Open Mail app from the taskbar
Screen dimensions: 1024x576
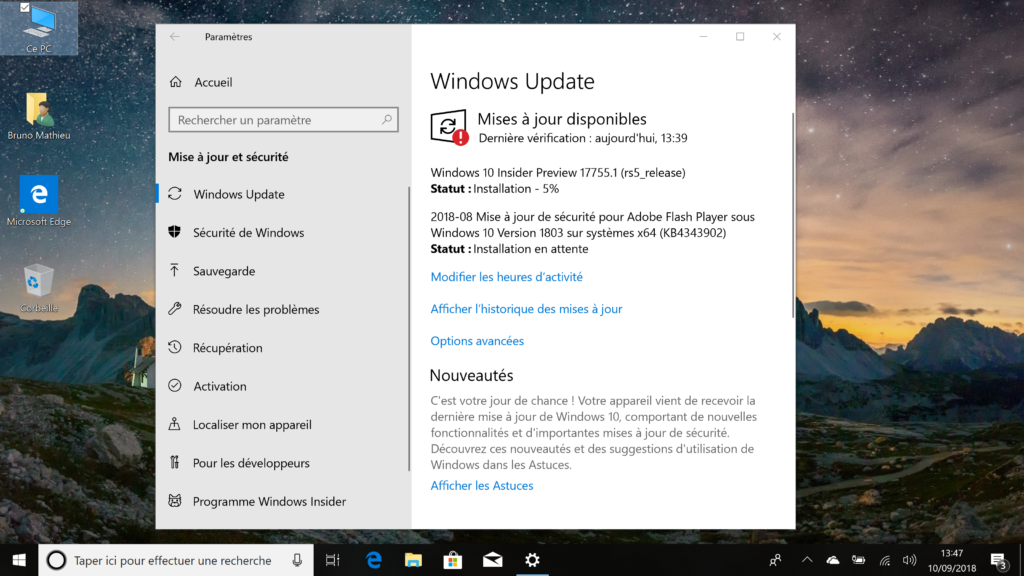pyautogui.click(x=492, y=560)
